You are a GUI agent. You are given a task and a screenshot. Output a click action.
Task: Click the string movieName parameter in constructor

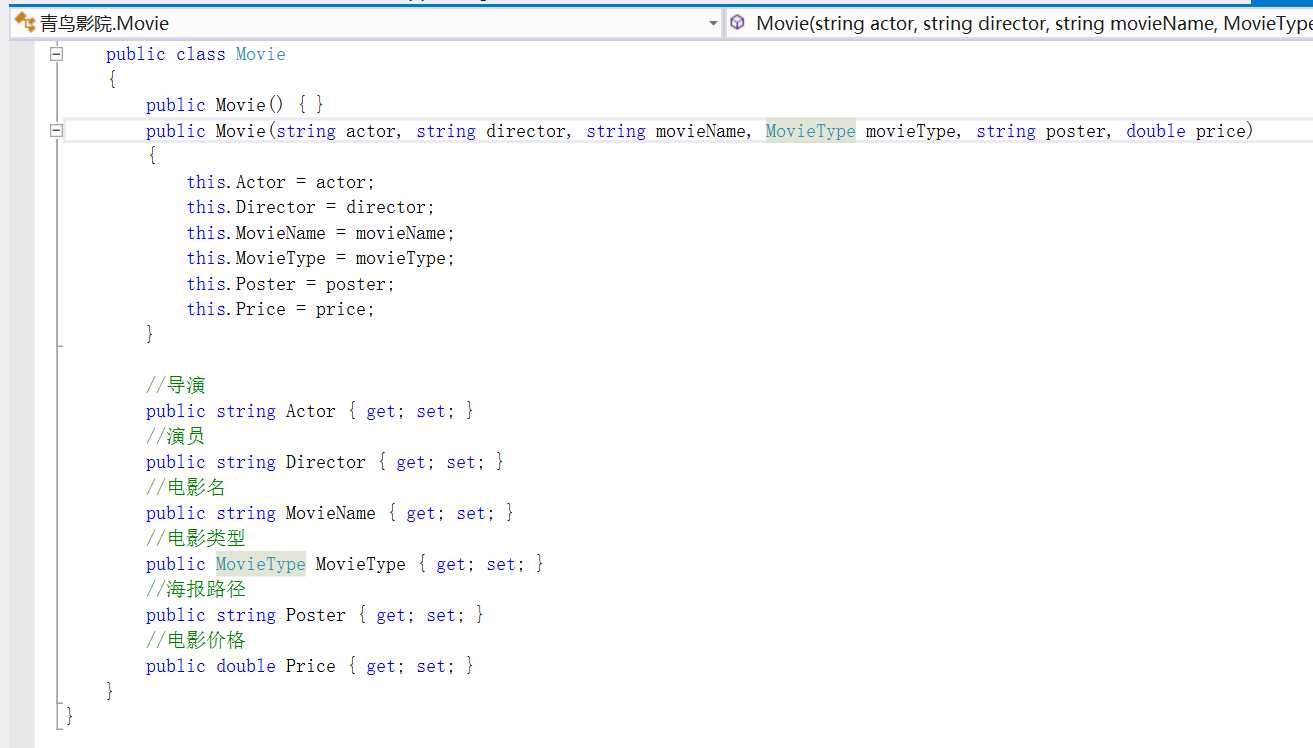pyautogui.click(x=666, y=131)
